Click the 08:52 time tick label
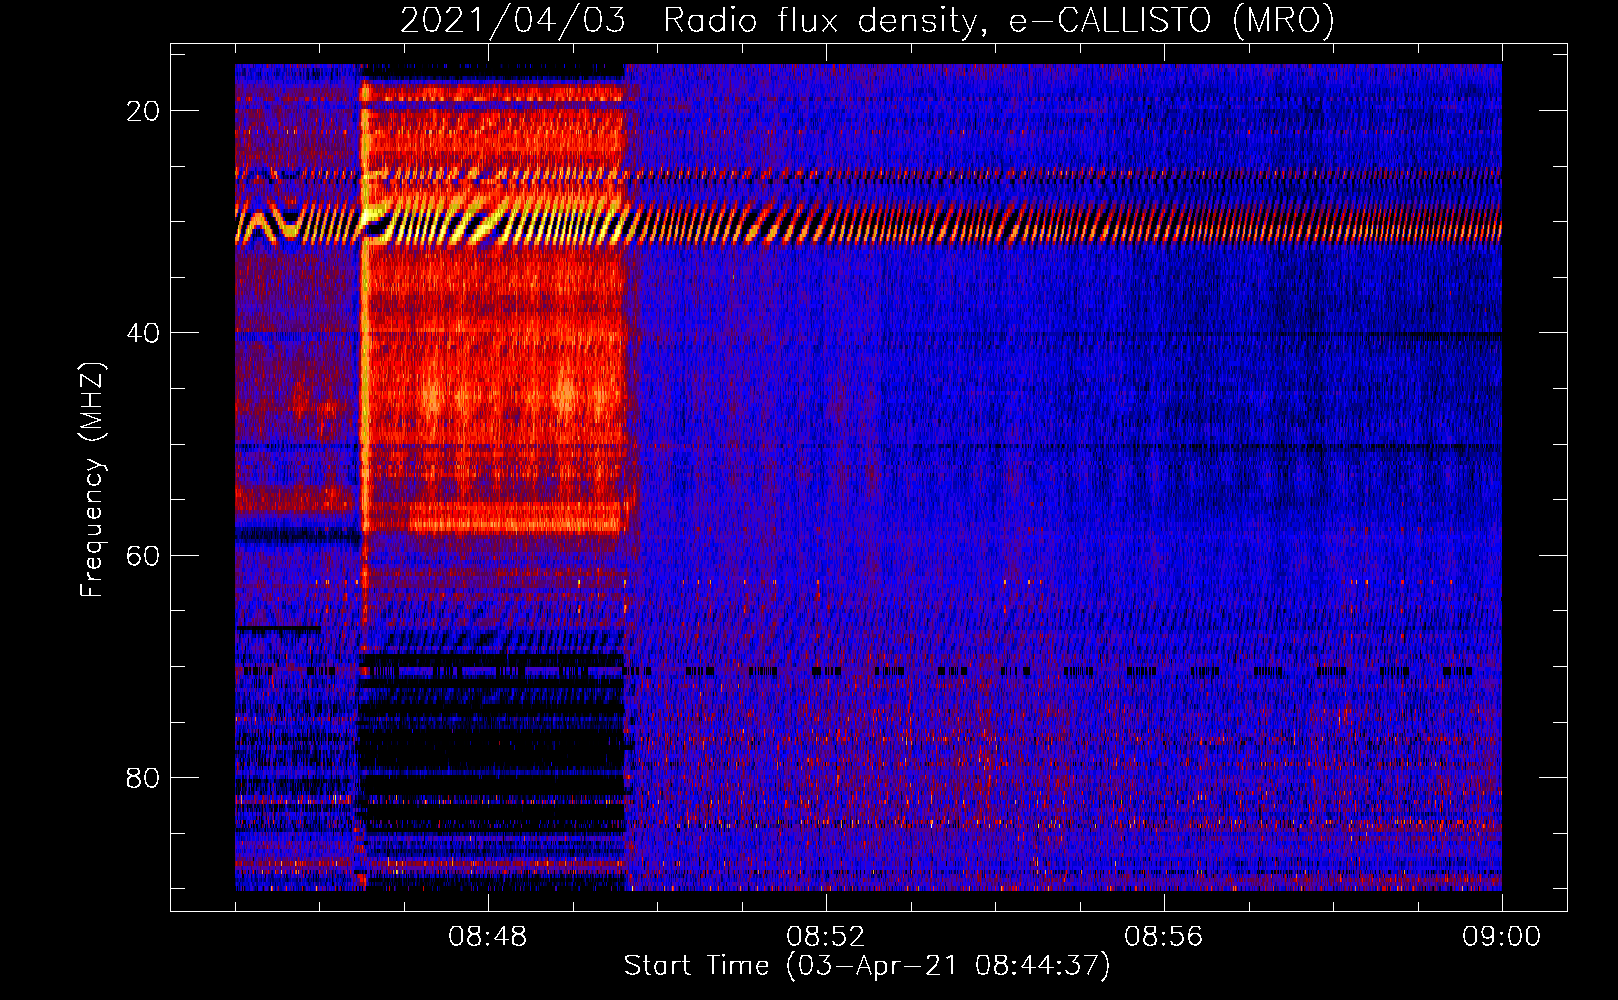Screen dimensions: 1618x1000 (x=825, y=937)
